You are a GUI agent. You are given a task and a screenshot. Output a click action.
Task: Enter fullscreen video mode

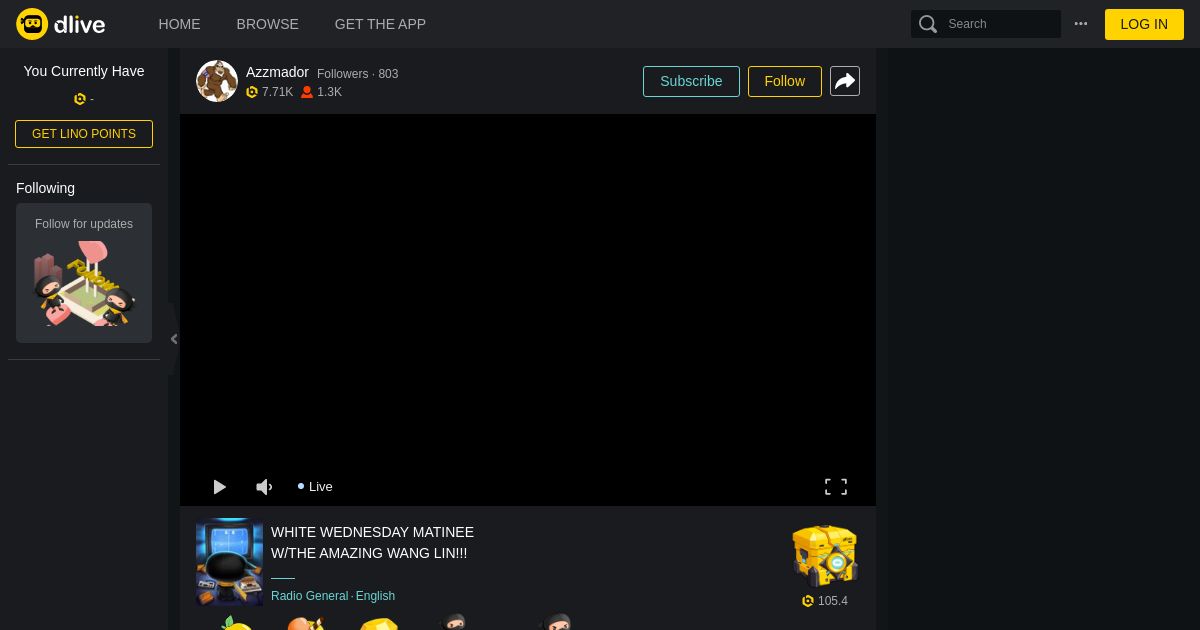click(x=836, y=487)
